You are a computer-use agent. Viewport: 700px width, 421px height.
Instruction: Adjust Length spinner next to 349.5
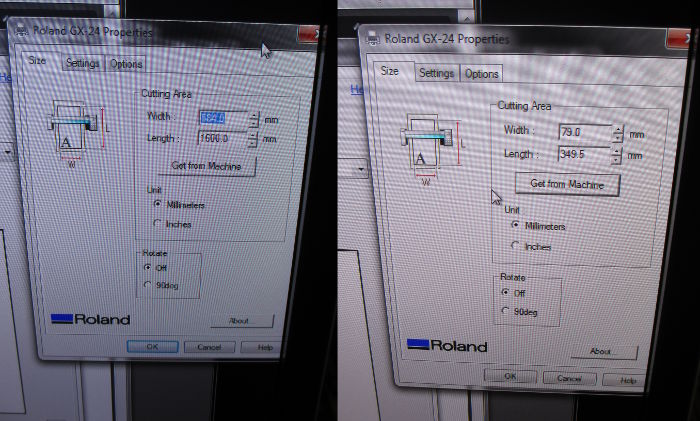617,155
